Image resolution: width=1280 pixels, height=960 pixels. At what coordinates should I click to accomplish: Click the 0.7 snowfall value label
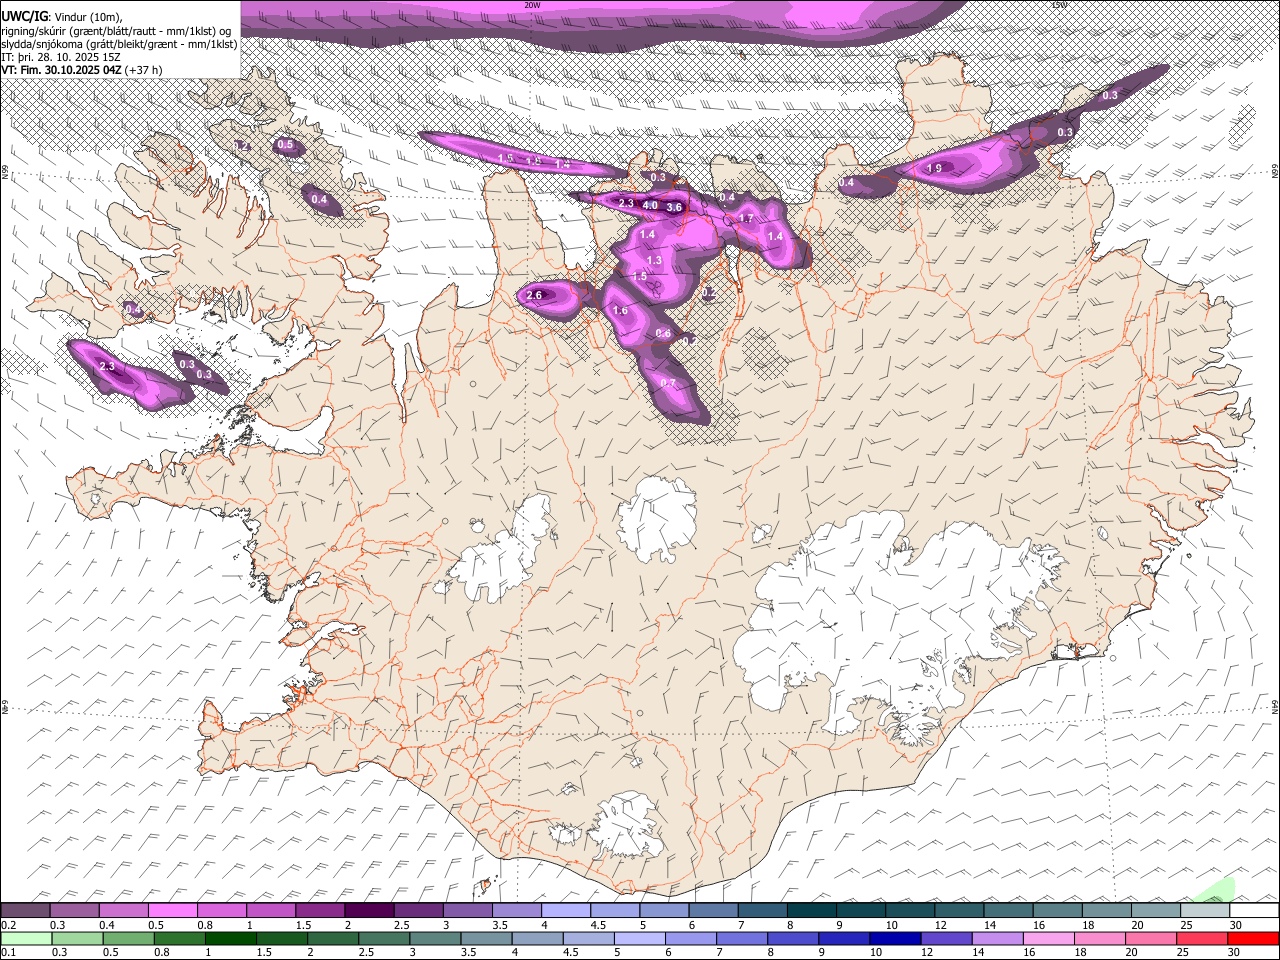pos(668,384)
